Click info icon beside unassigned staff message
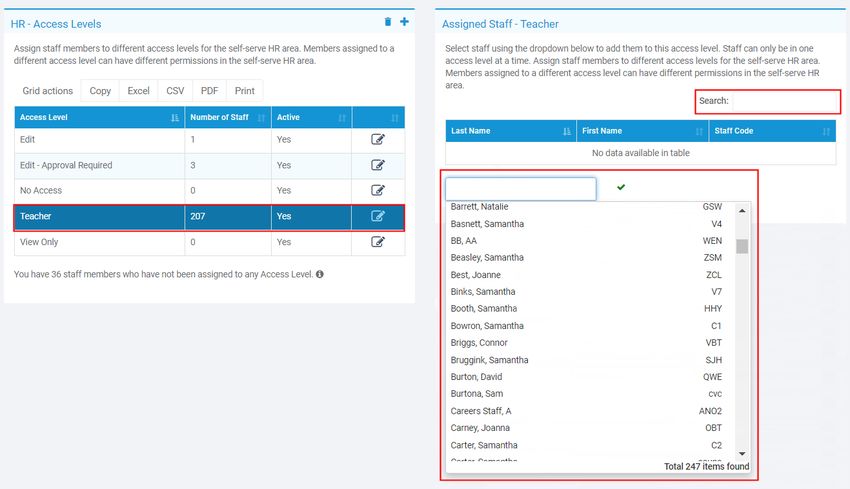The image size is (850, 489). click(320, 274)
